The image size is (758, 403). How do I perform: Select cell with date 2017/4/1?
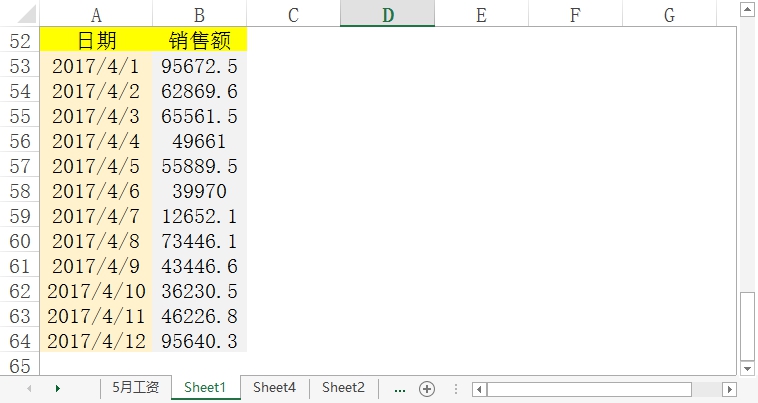96,66
